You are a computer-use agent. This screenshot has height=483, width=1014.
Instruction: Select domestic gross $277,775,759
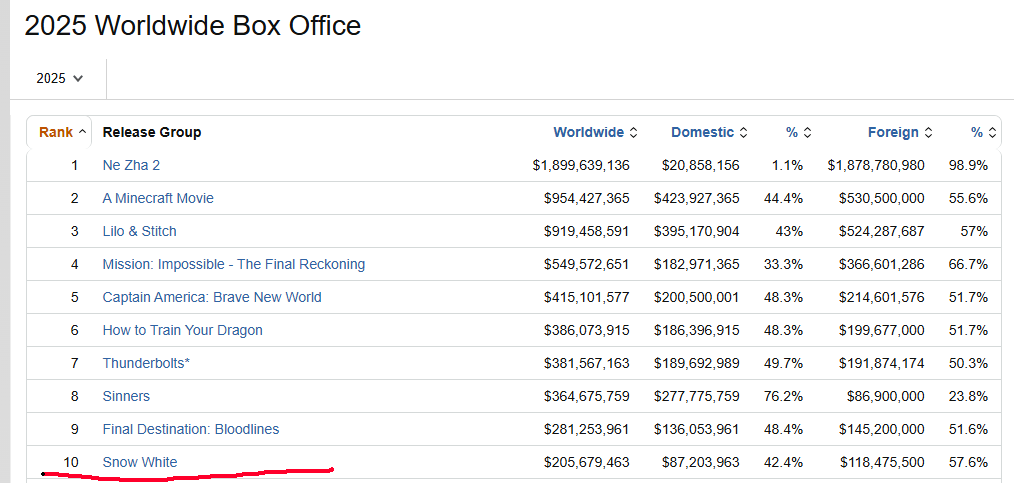696,396
